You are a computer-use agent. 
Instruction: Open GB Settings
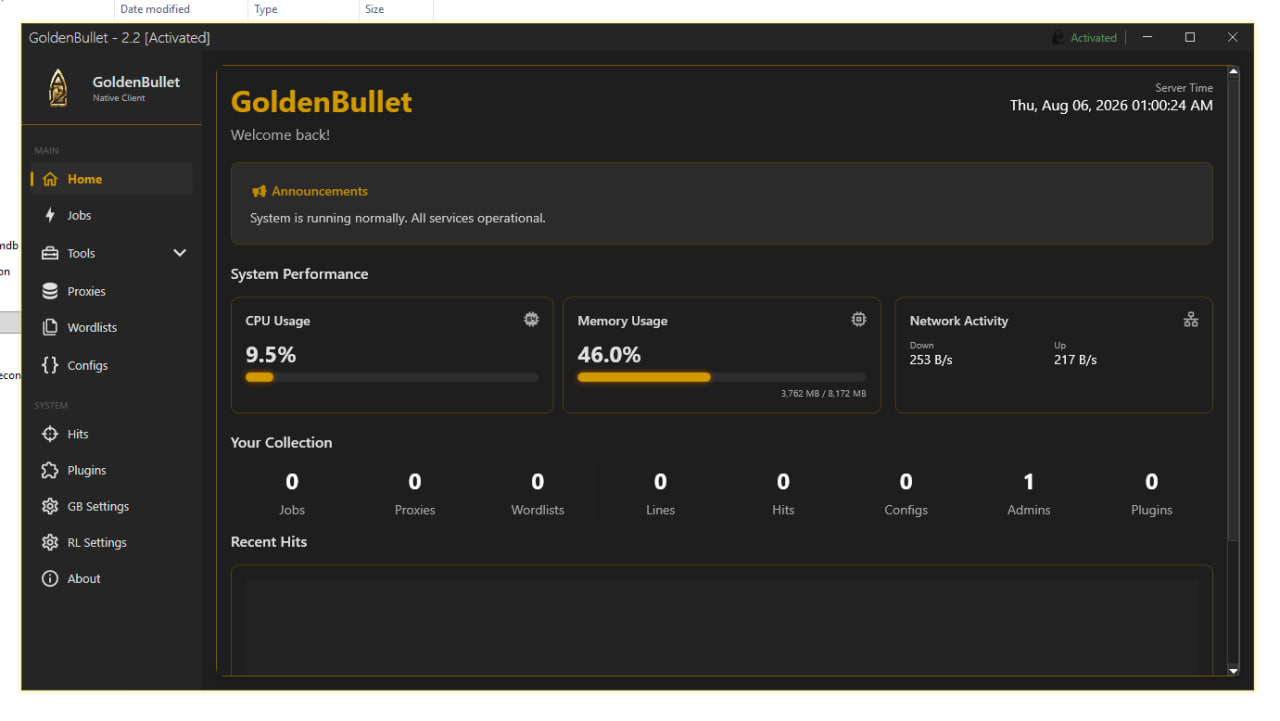click(x=112, y=506)
